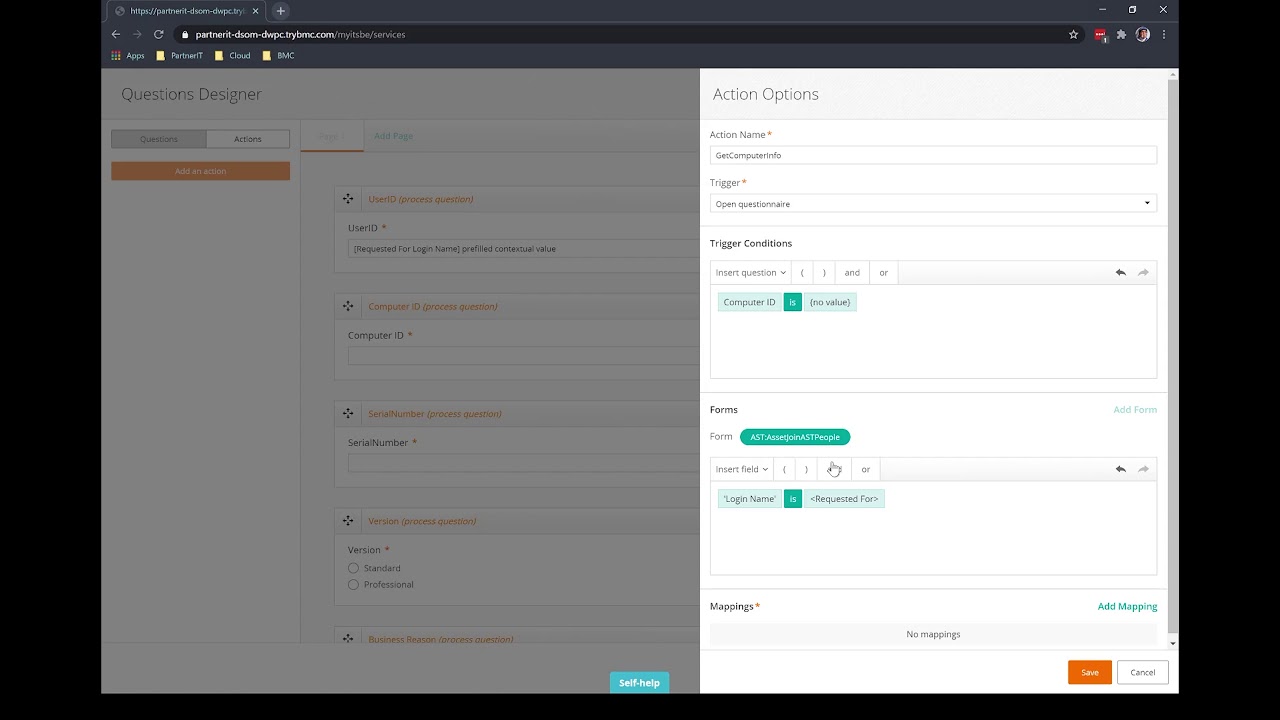1280x720 pixels.
Task: Open a new browser tab
Action: tap(280, 11)
